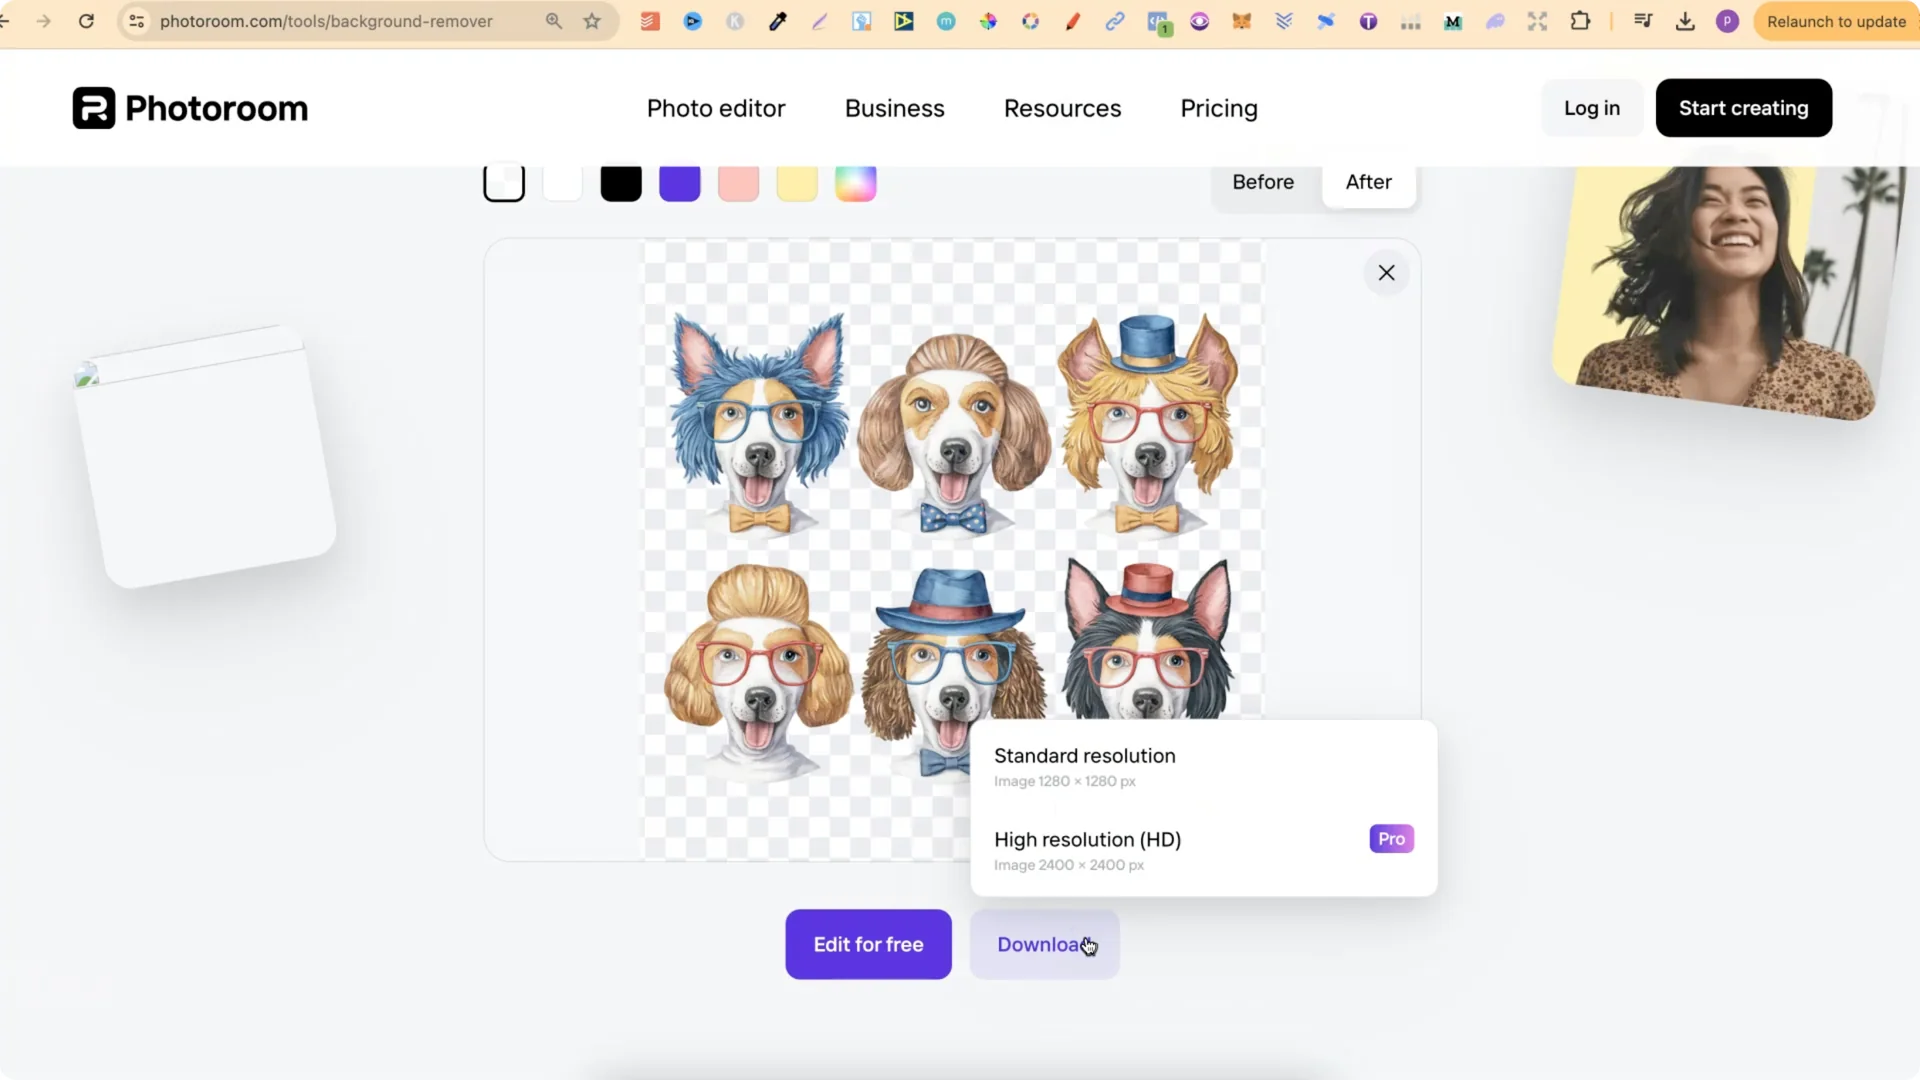
Task: Click the Edit for free button
Action: click(x=868, y=944)
